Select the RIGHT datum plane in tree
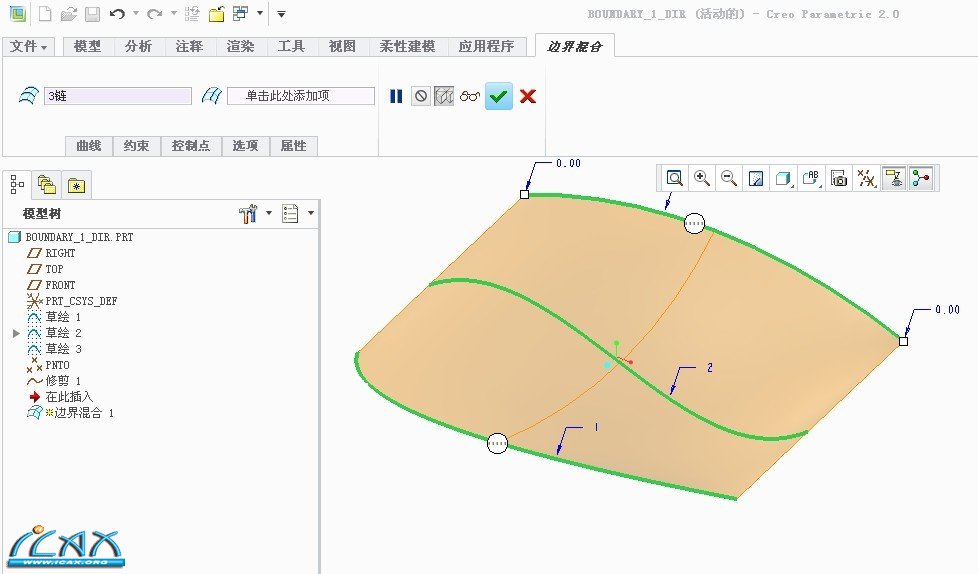The image size is (978, 574). (51, 253)
